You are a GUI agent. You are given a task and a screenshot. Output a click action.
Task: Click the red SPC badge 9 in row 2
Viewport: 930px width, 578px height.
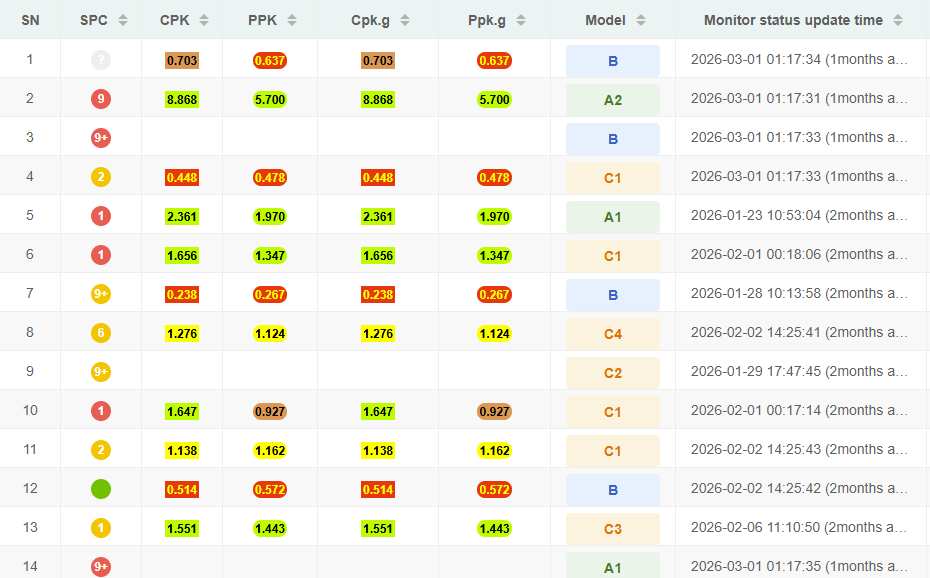100,99
